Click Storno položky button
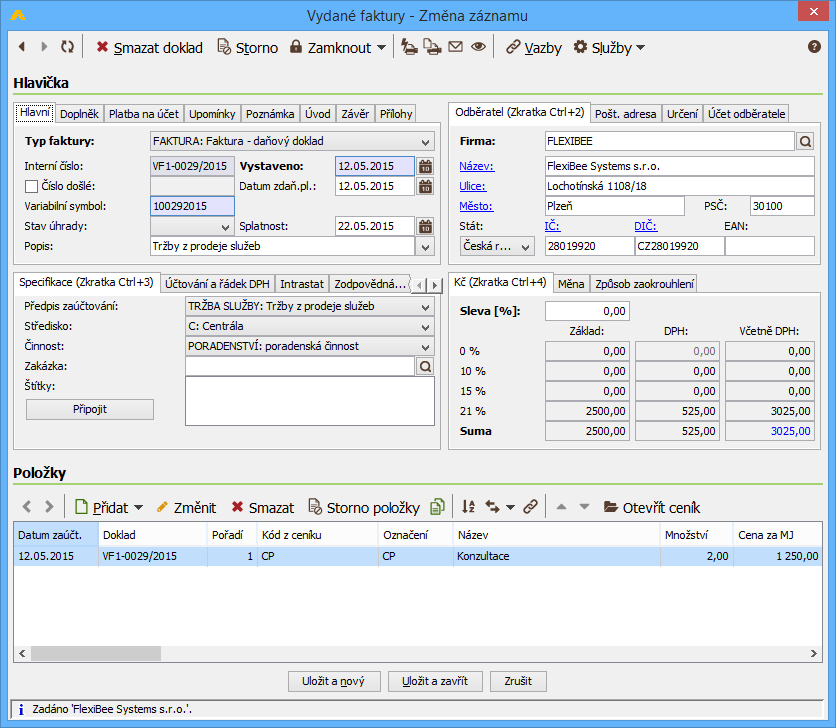The width and height of the screenshot is (836, 728). pos(364,507)
